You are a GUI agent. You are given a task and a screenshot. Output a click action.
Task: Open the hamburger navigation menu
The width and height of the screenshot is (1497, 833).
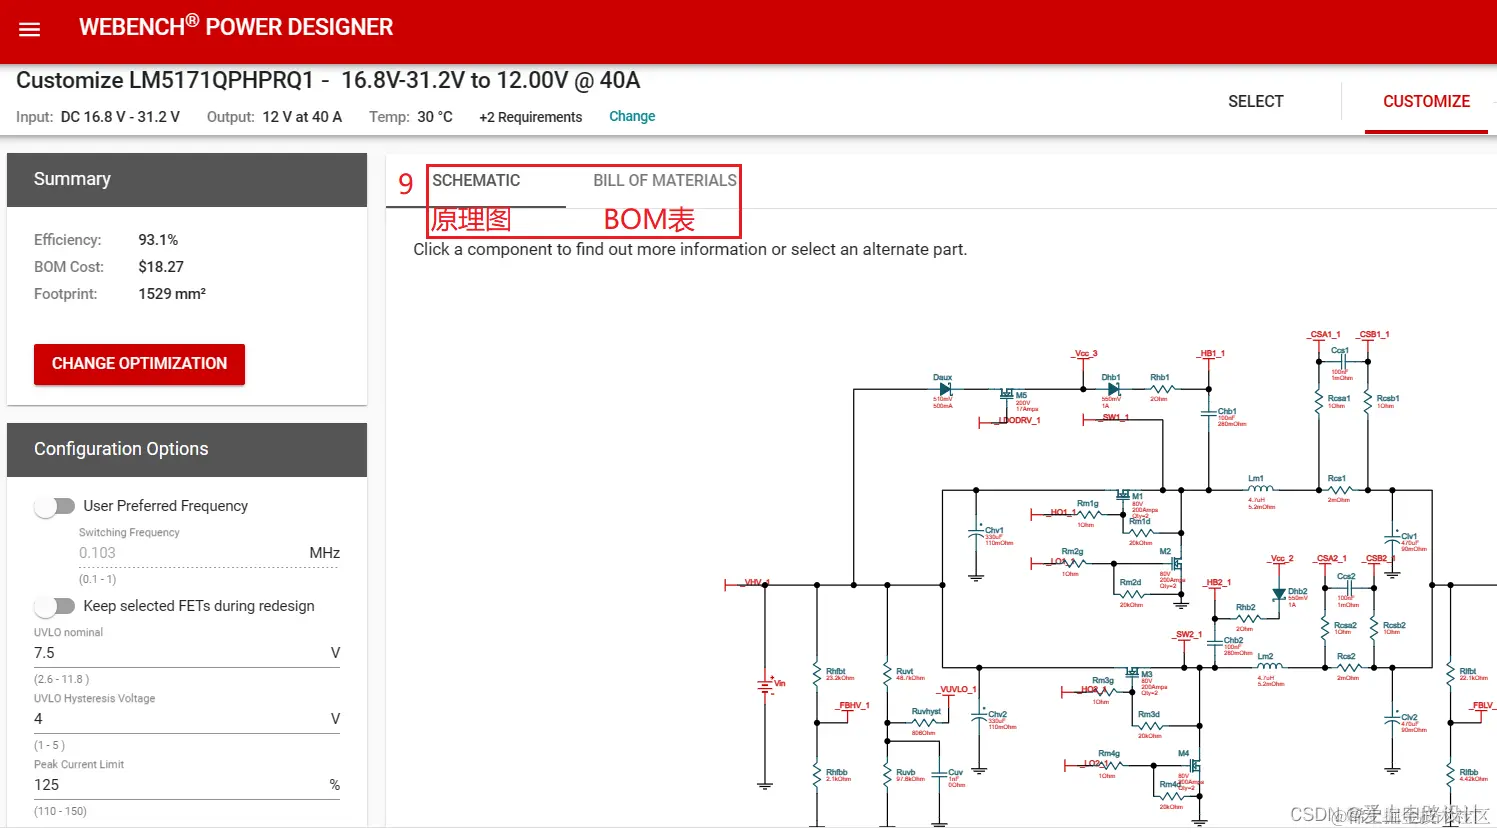(30, 29)
